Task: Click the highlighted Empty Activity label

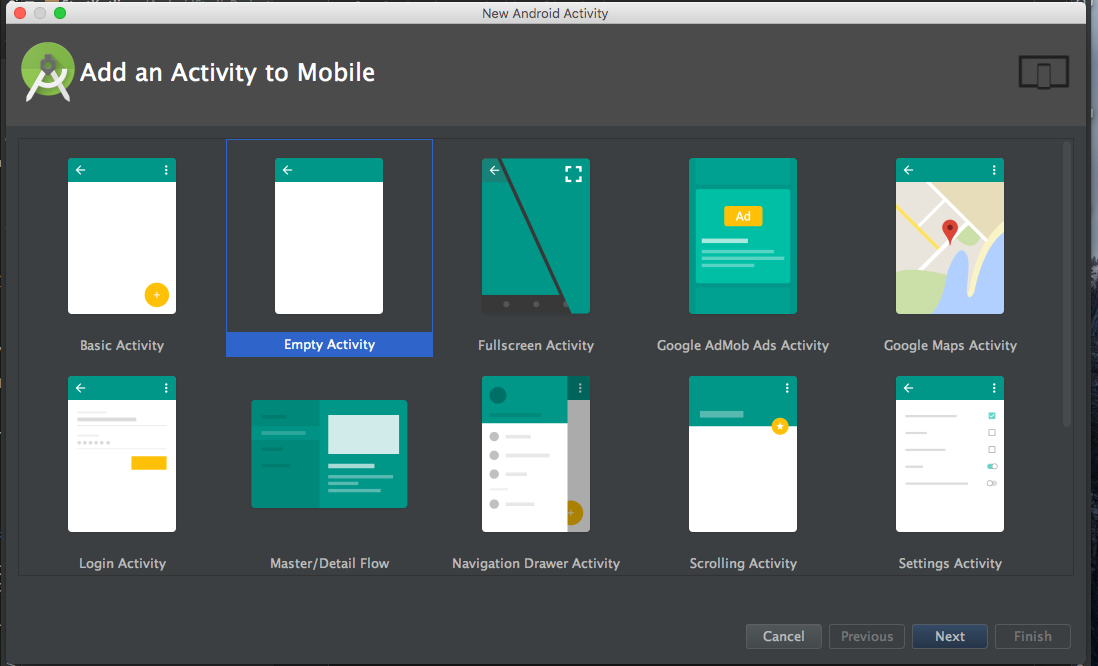Action: (329, 345)
